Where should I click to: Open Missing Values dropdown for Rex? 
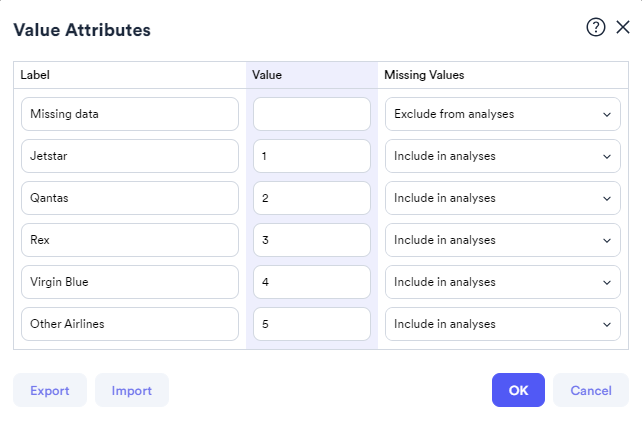(x=502, y=240)
